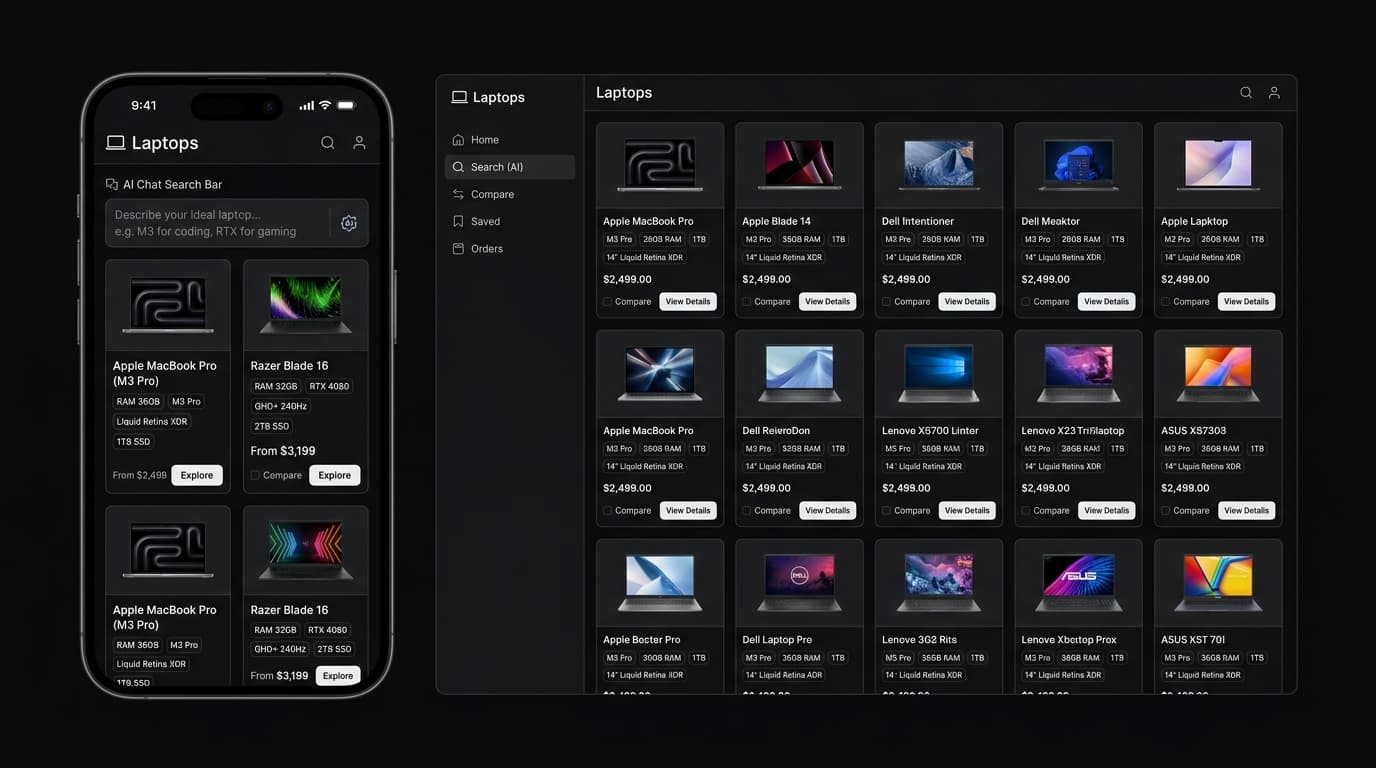Tick Compare checkbox on Apple Lapktop card

(x=1166, y=301)
